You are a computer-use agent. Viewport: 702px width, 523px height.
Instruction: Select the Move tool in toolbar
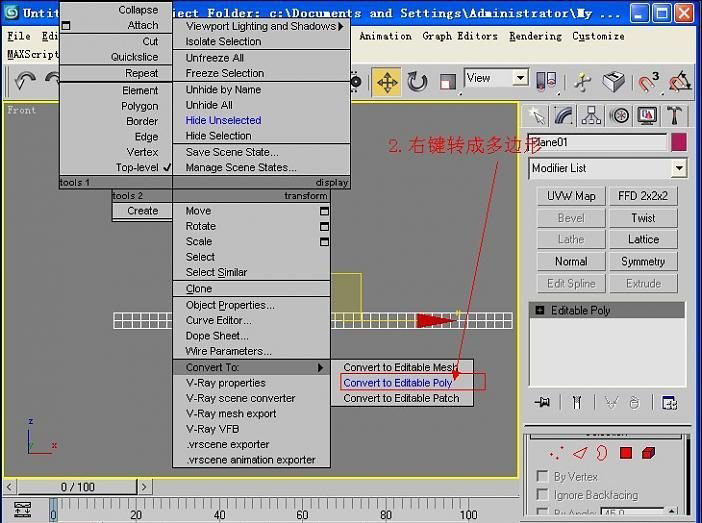tap(387, 81)
